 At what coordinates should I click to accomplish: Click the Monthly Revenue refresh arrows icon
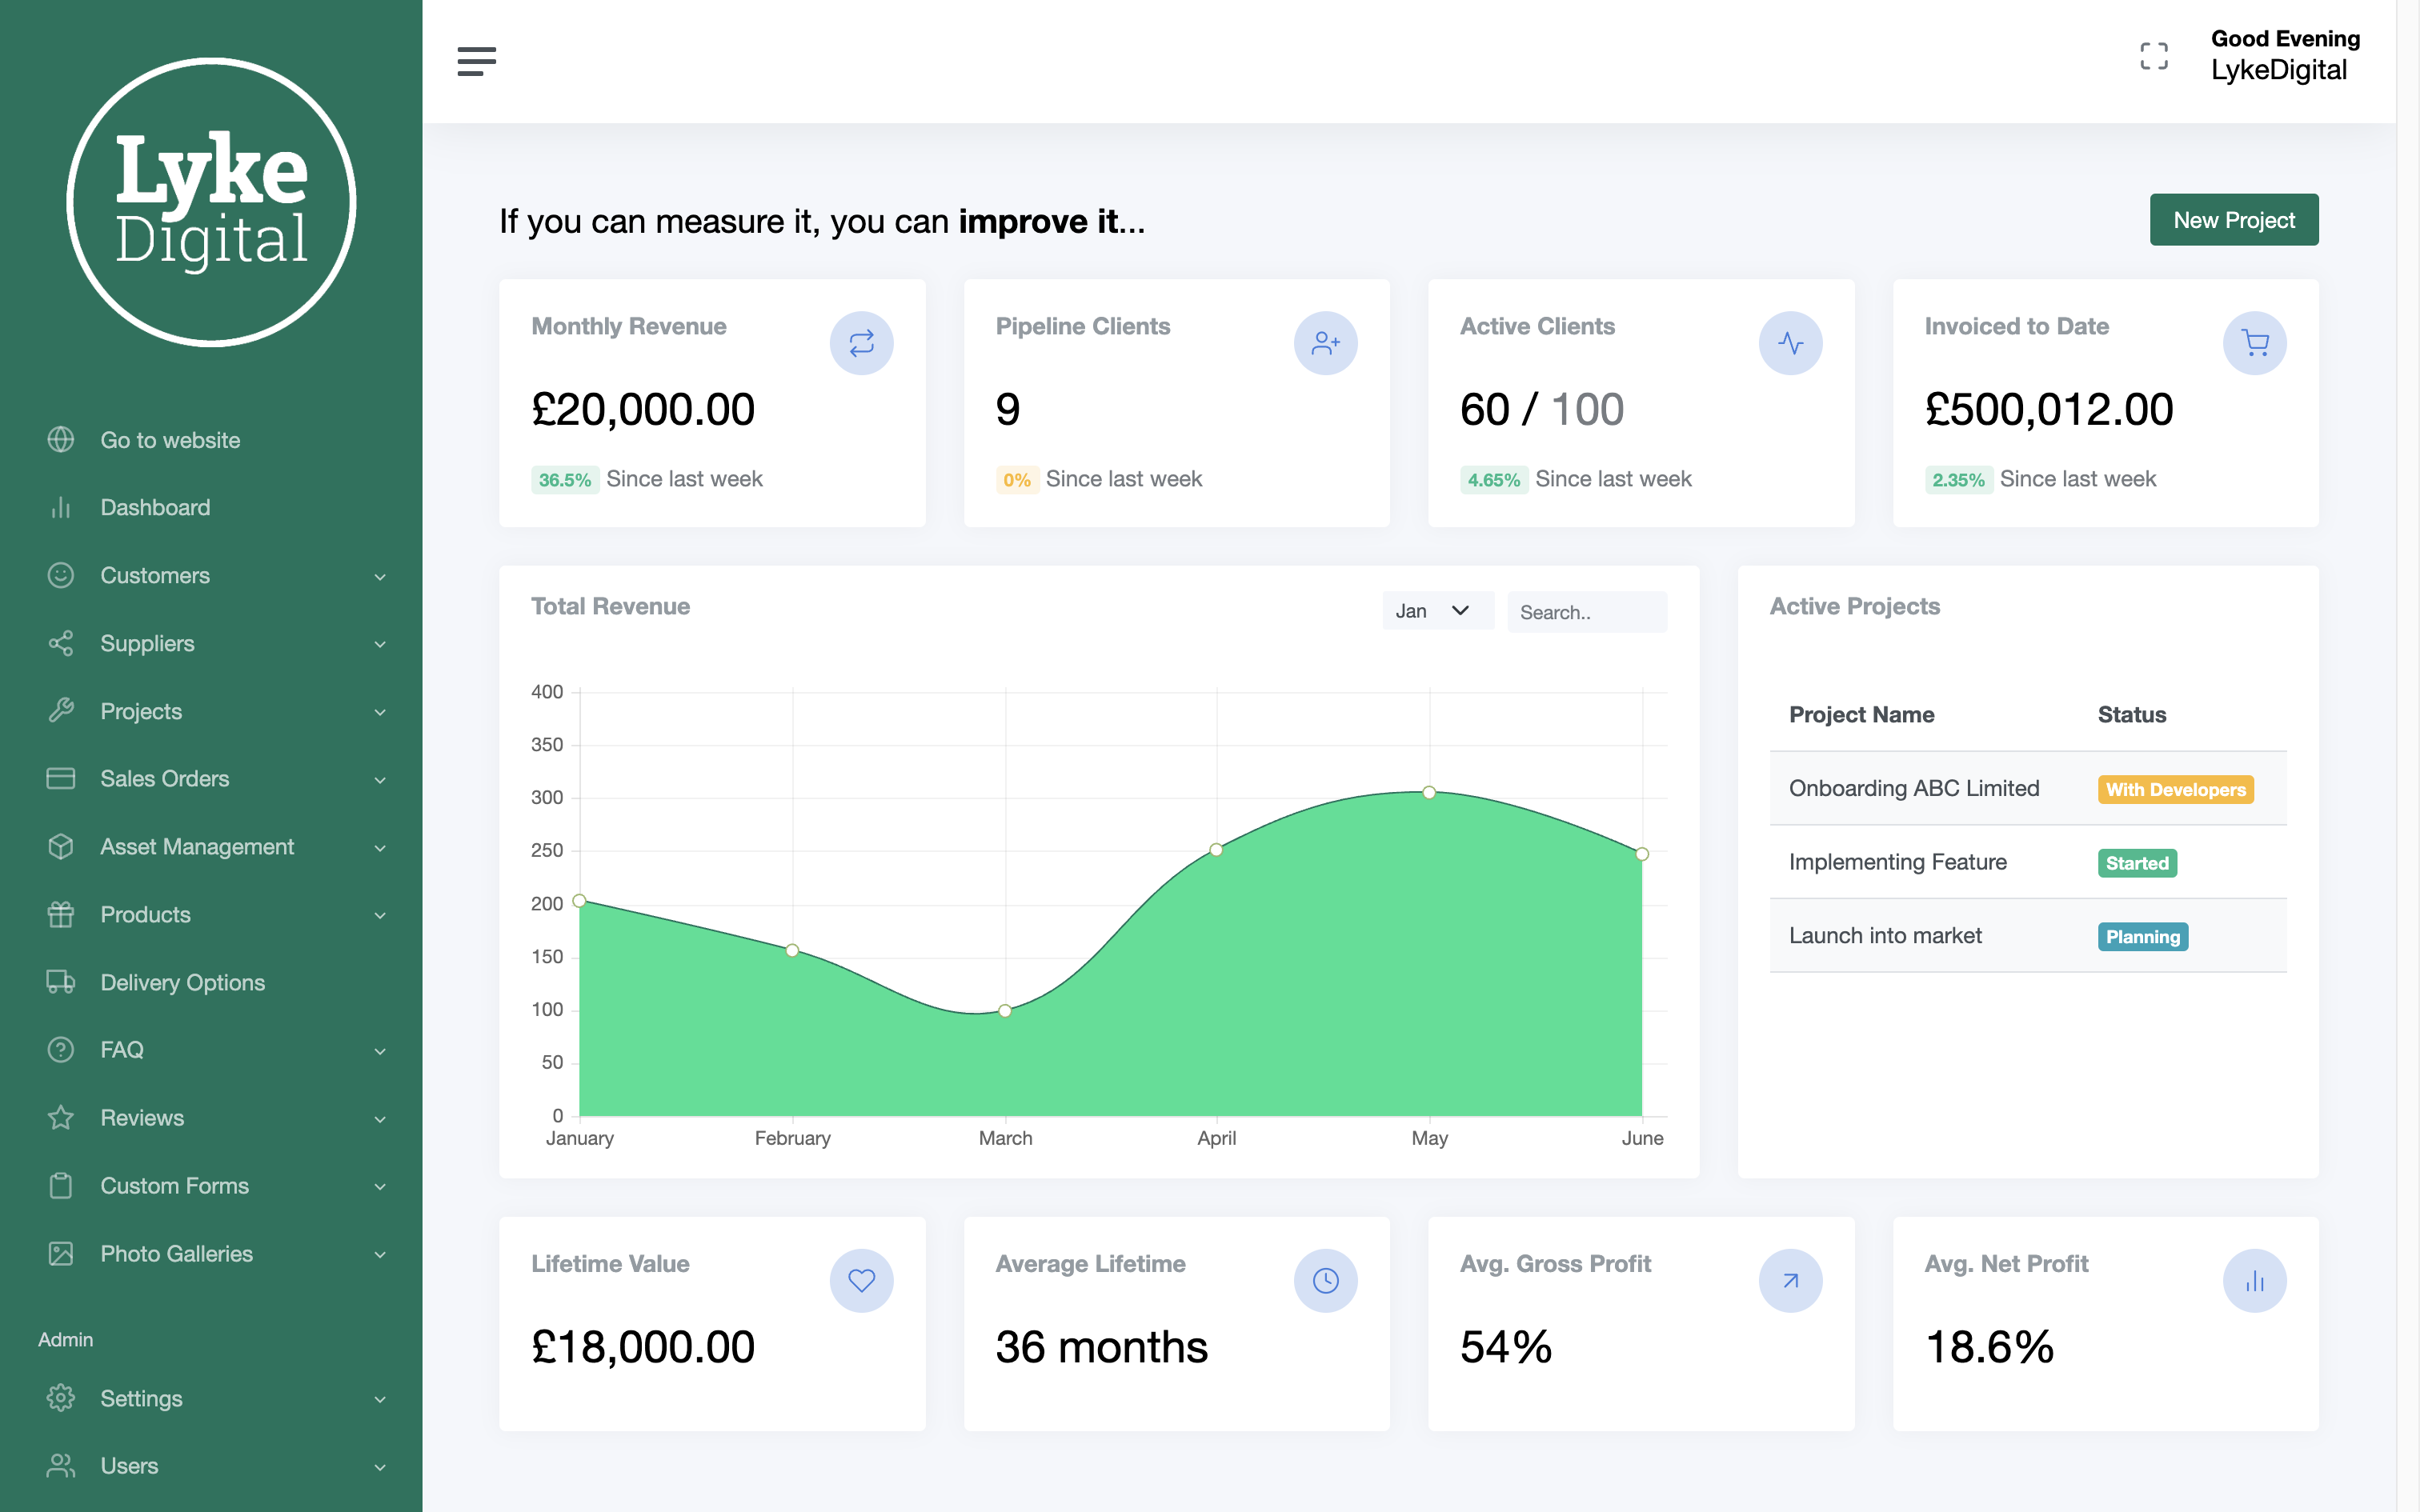861,343
